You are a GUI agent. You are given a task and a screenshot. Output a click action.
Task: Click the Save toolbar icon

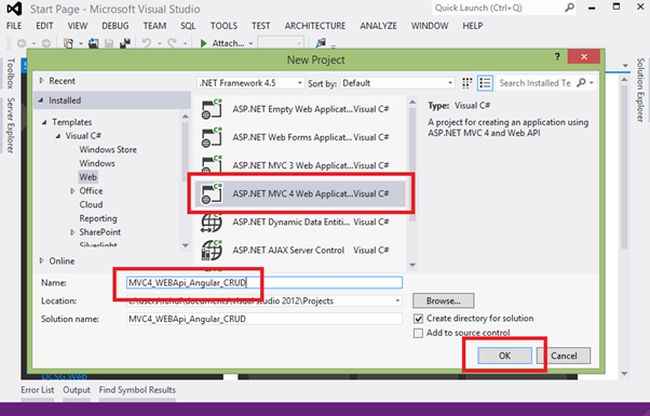click(x=109, y=43)
